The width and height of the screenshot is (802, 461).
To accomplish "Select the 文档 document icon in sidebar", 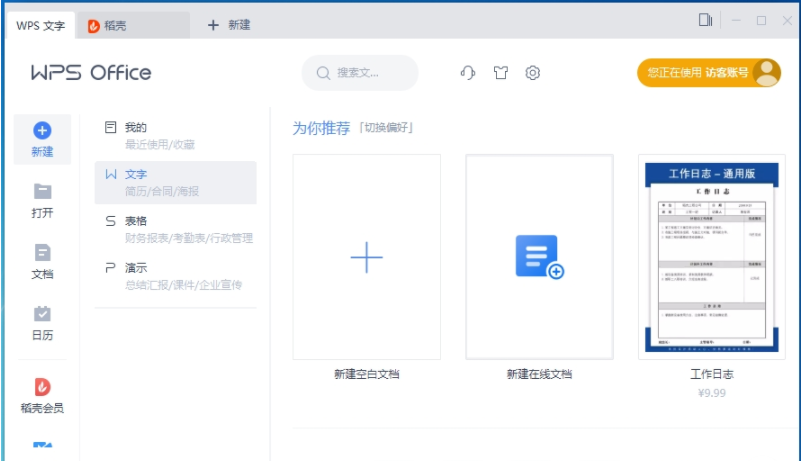I will pos(42,253).
